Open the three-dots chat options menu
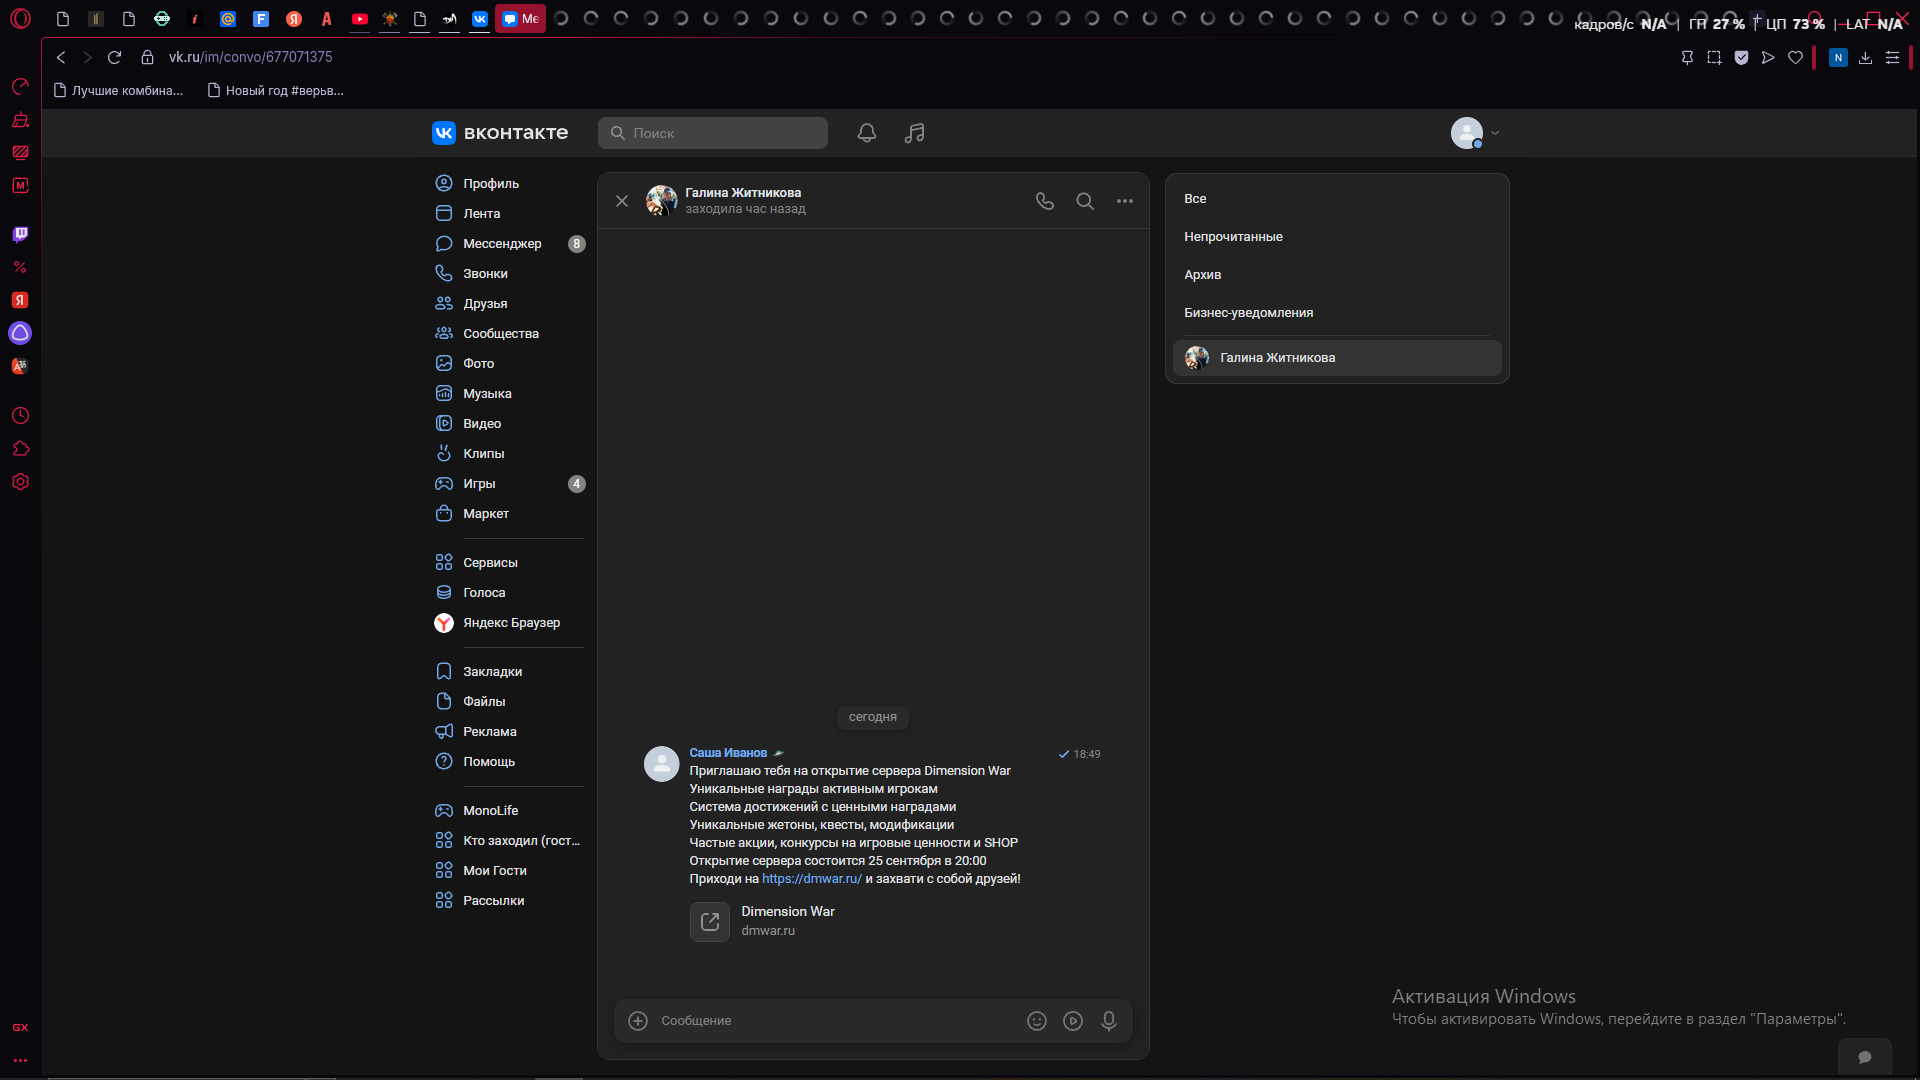This screenshot has height=1080, width=1920. (1125, 201)
